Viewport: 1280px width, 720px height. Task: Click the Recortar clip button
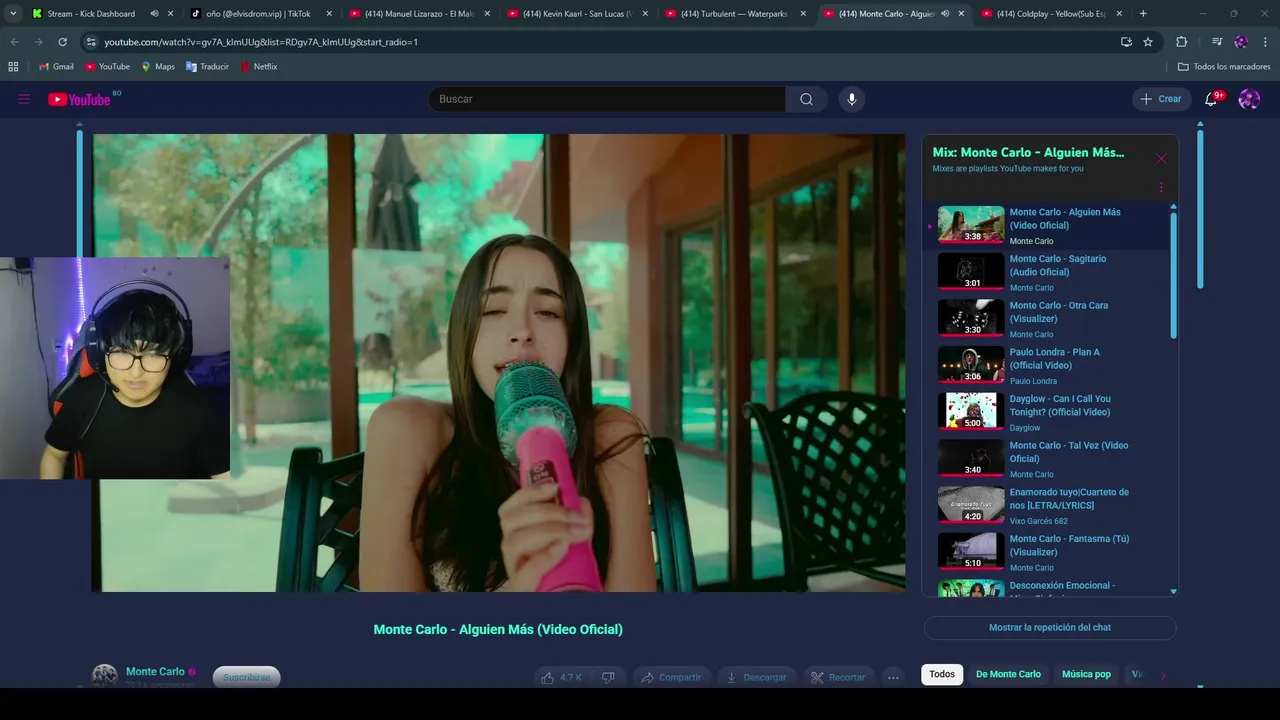tap(838, 677)
